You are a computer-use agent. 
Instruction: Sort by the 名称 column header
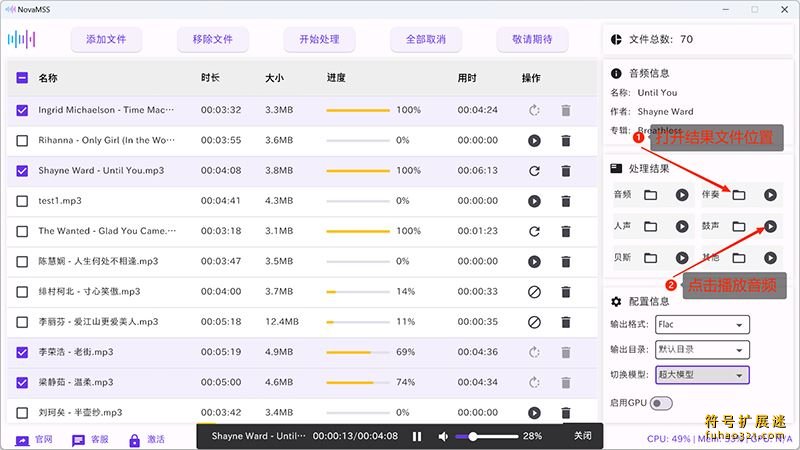(48, 78)
